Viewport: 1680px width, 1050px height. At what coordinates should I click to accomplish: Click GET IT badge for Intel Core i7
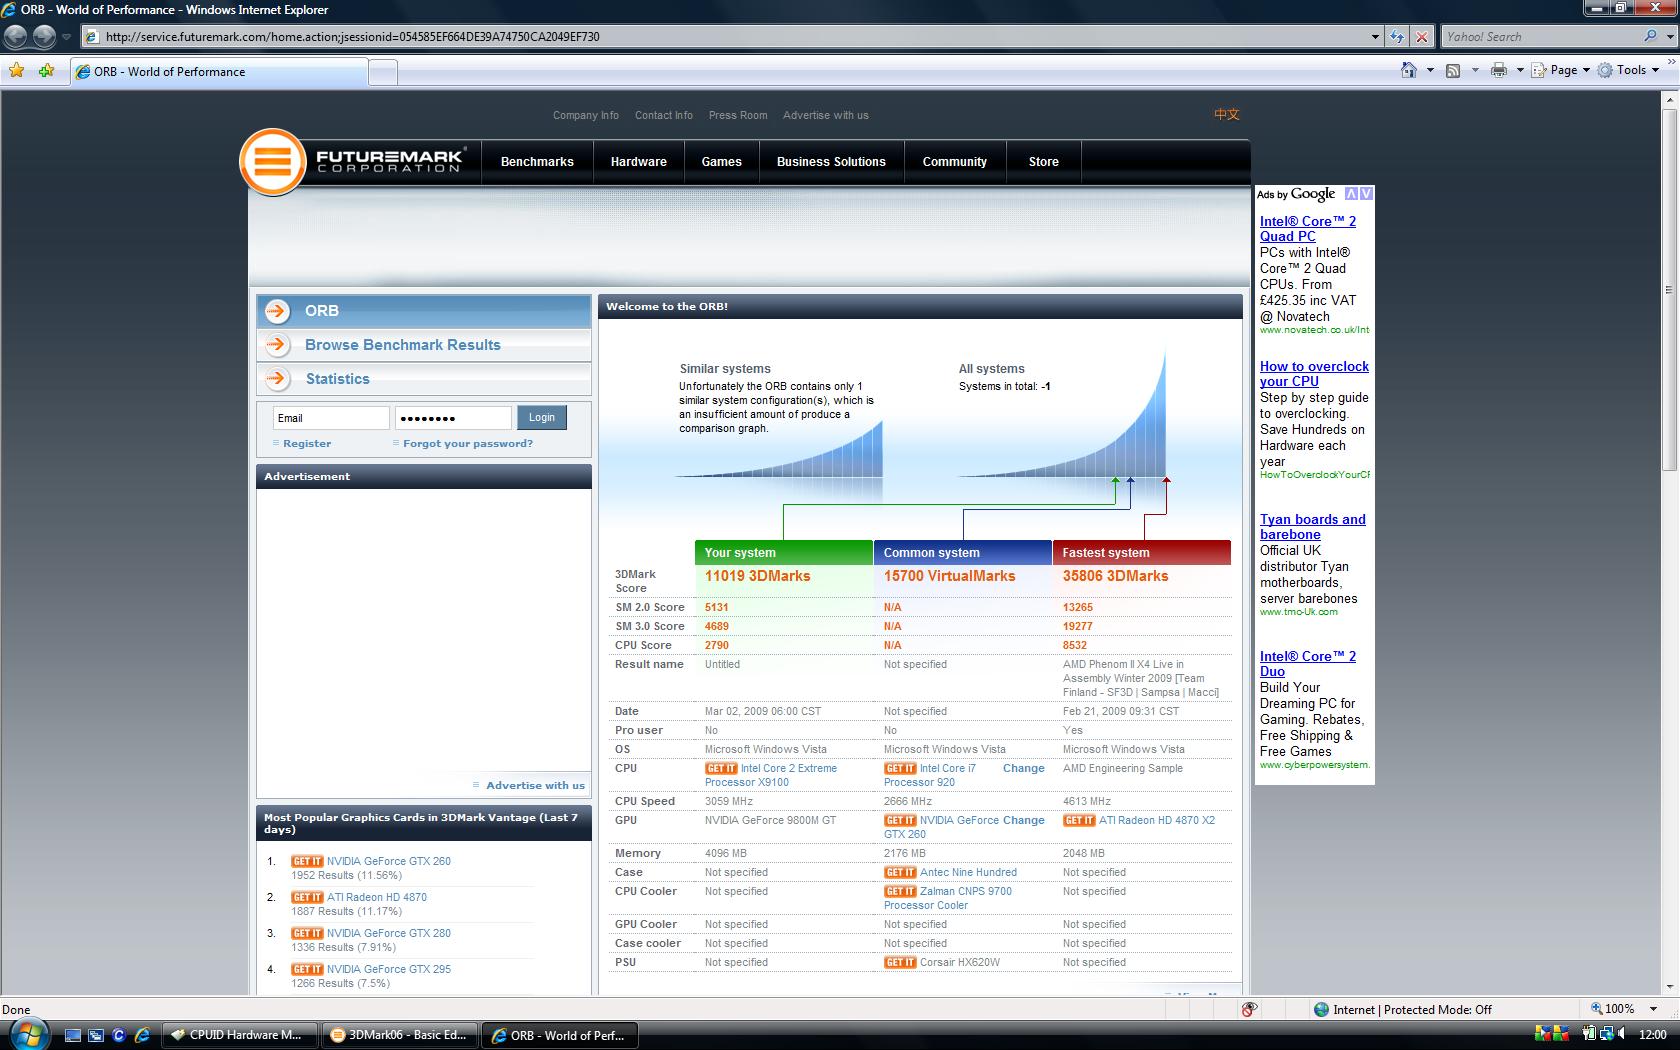coord(900,768)
